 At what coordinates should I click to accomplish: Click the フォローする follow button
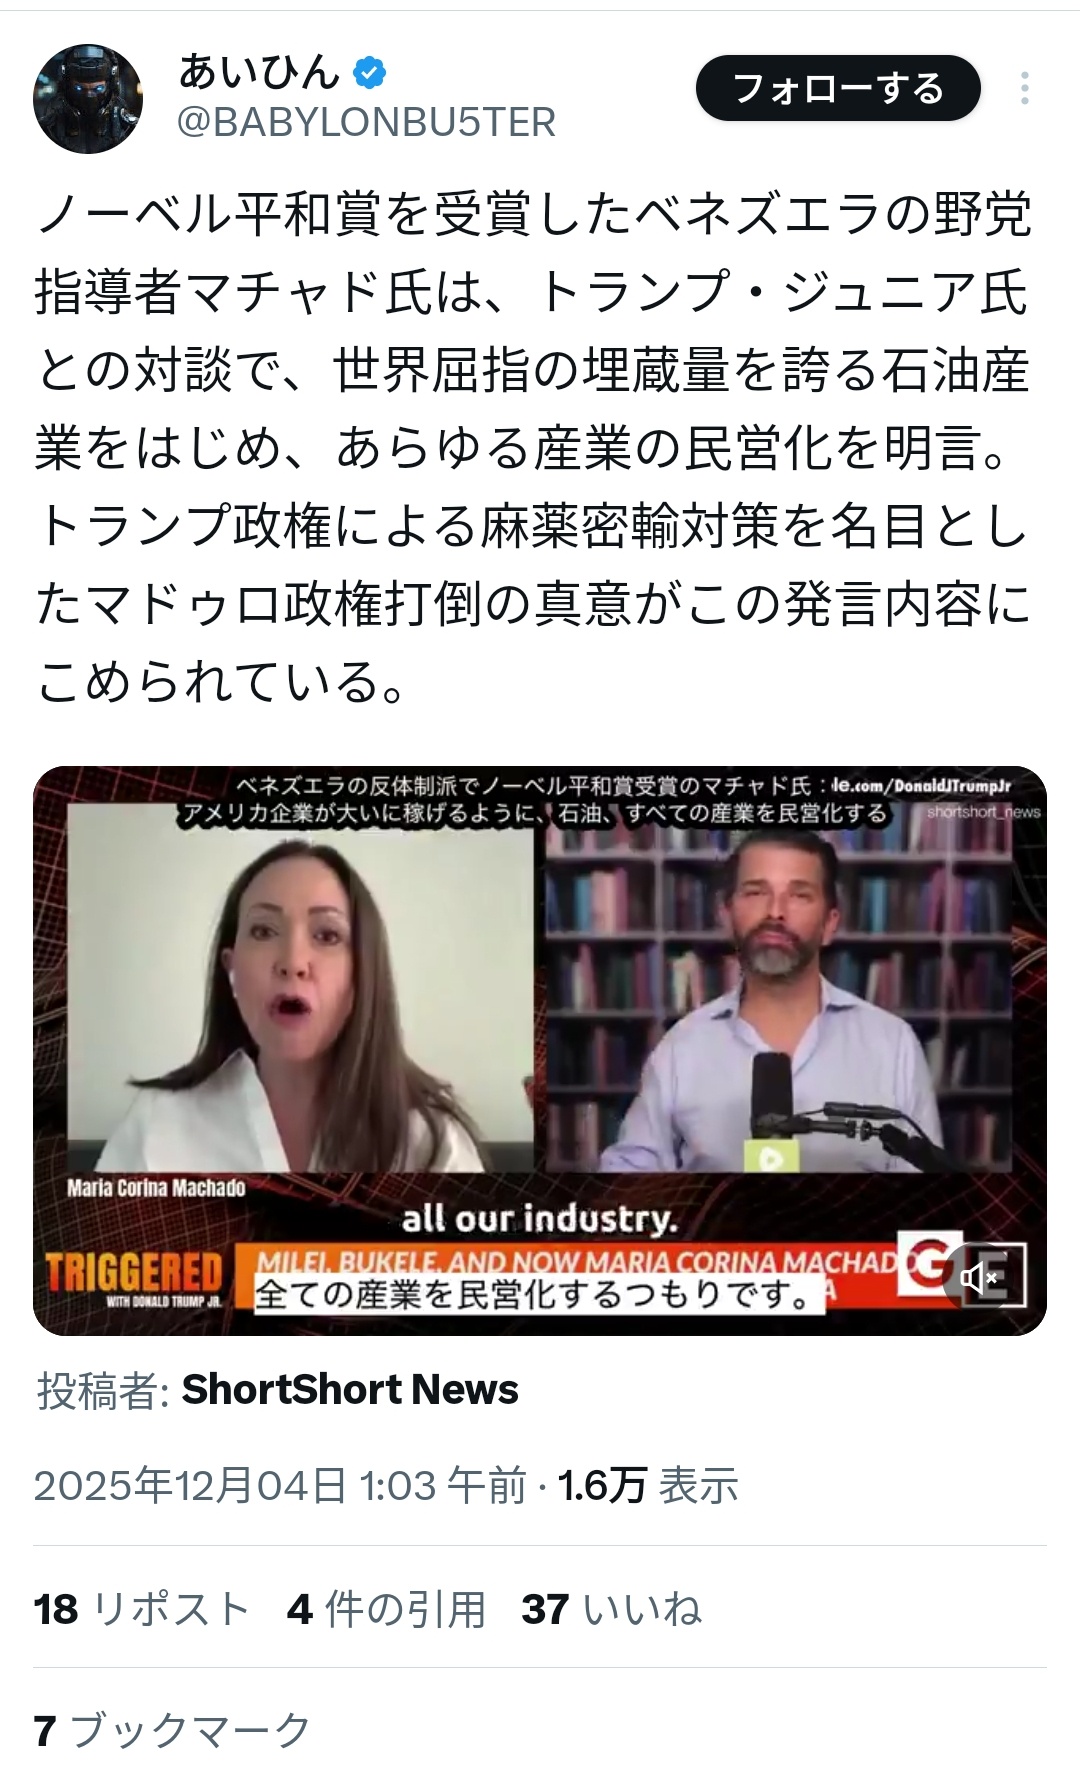point(838,89)
